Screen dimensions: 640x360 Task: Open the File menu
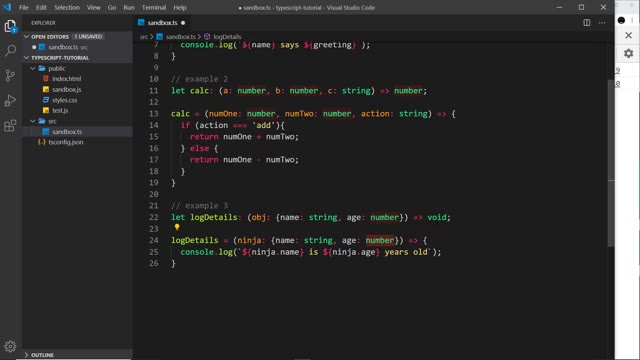coord(24,7)
